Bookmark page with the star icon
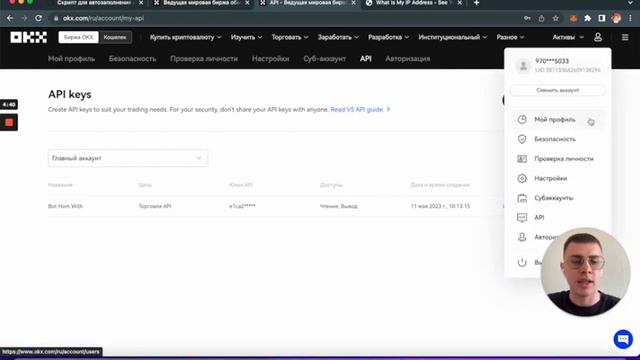This screenshot has height=360, width=640. (556, 18)
